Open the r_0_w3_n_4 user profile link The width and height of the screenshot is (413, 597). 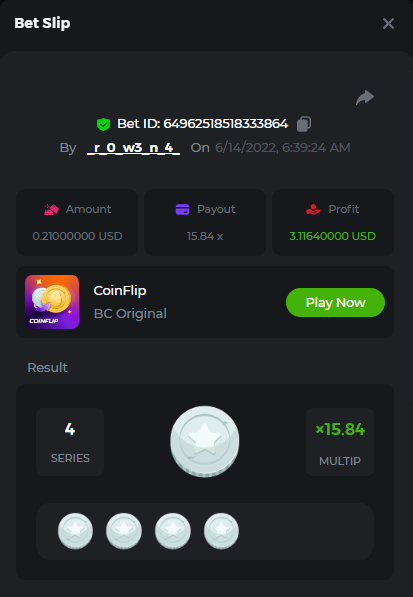(133, 148)
